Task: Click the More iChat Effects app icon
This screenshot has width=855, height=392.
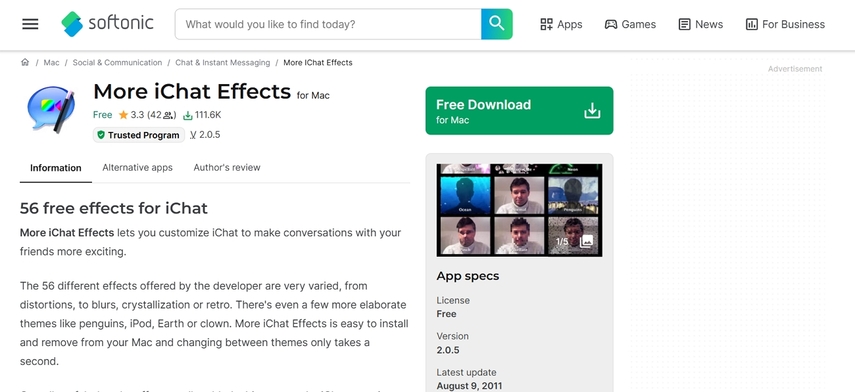Action: [50, 110]
